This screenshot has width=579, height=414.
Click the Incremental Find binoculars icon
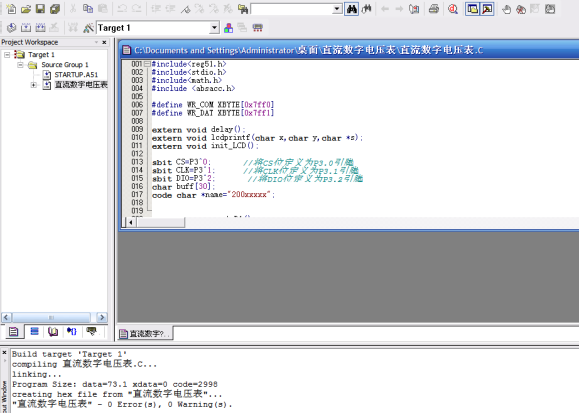(x=366, y=9)
